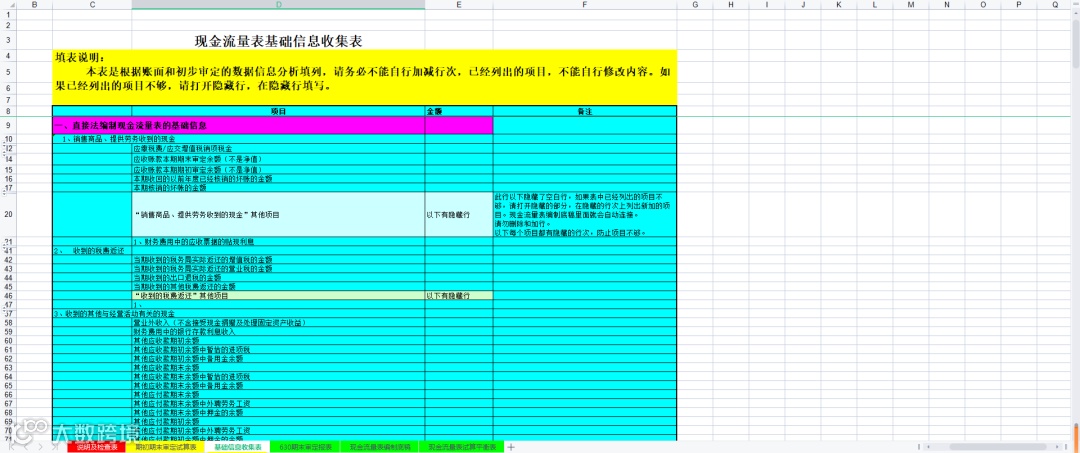Select column B header
Screen dimensions: 1080x453
tap(34, 5)
